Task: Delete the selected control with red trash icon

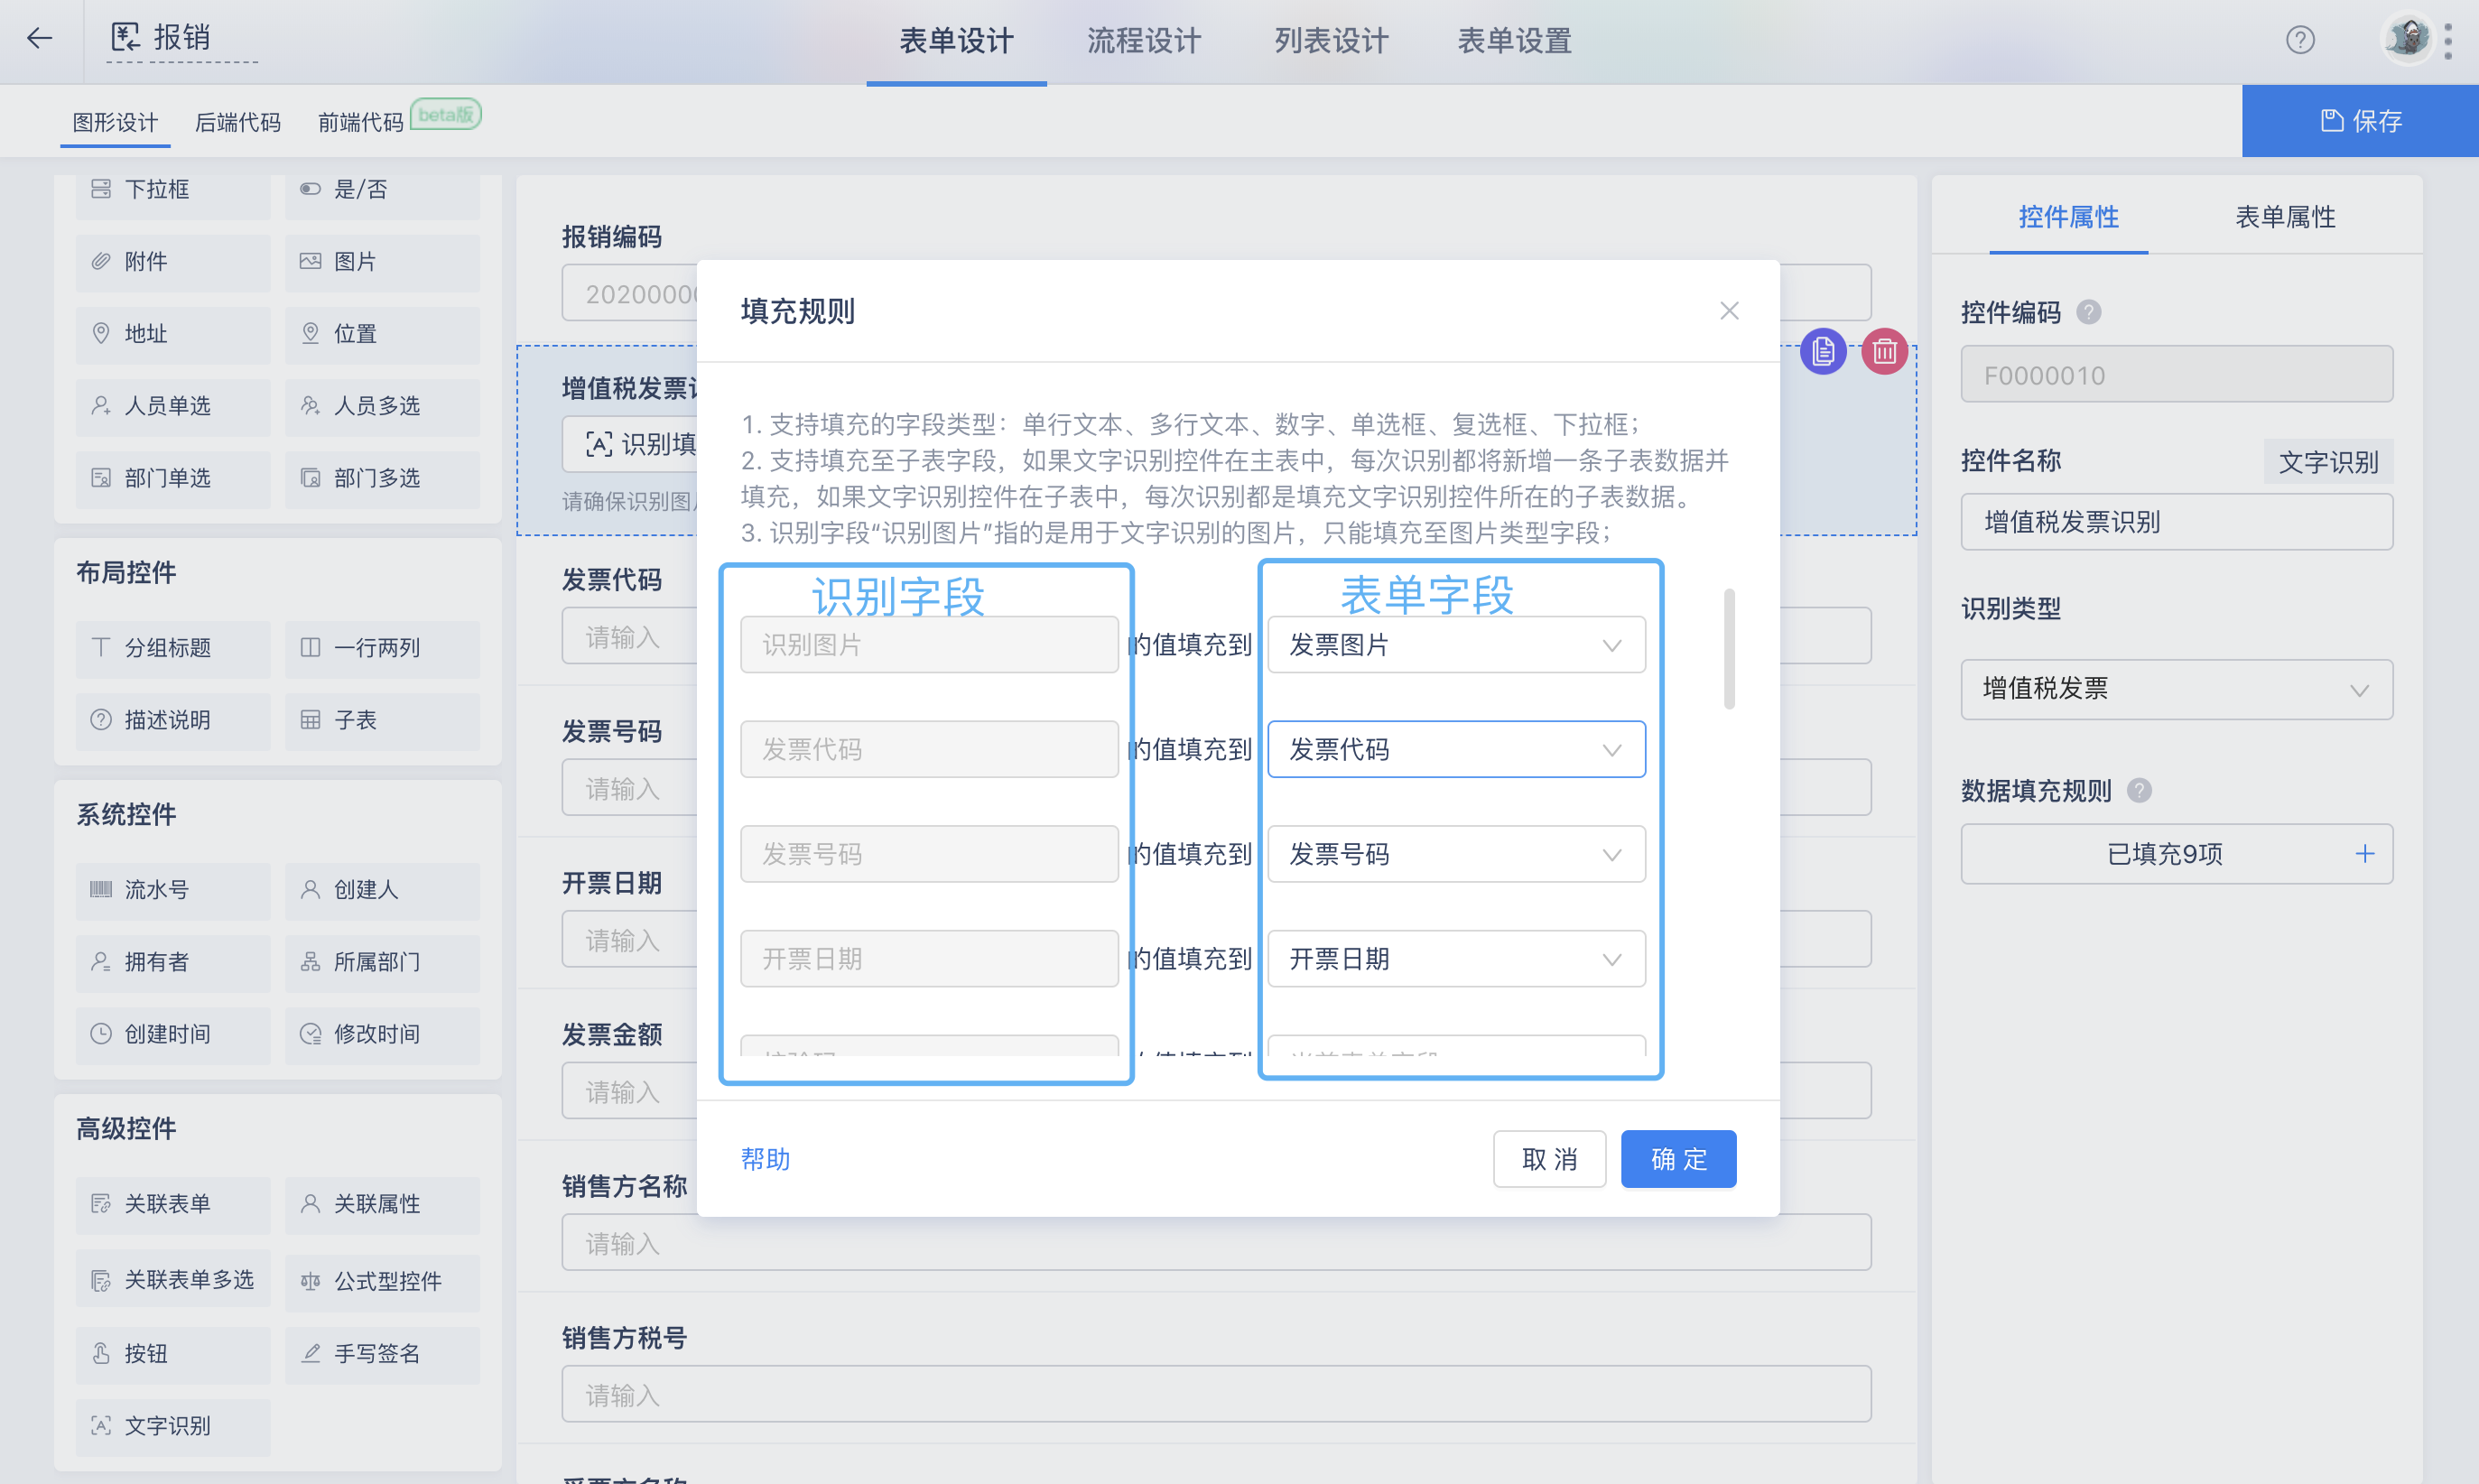Action: click(x=1885, y=352)
